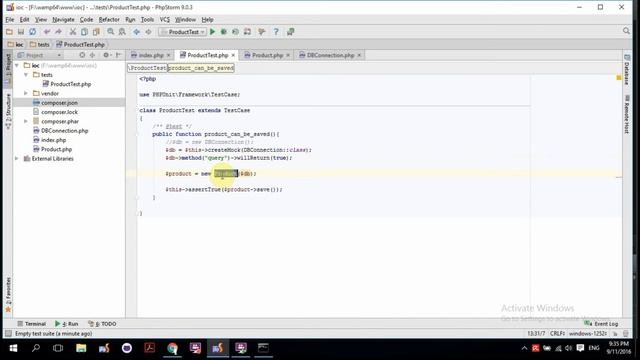Expand the composer.phar node

pos(26,121)
